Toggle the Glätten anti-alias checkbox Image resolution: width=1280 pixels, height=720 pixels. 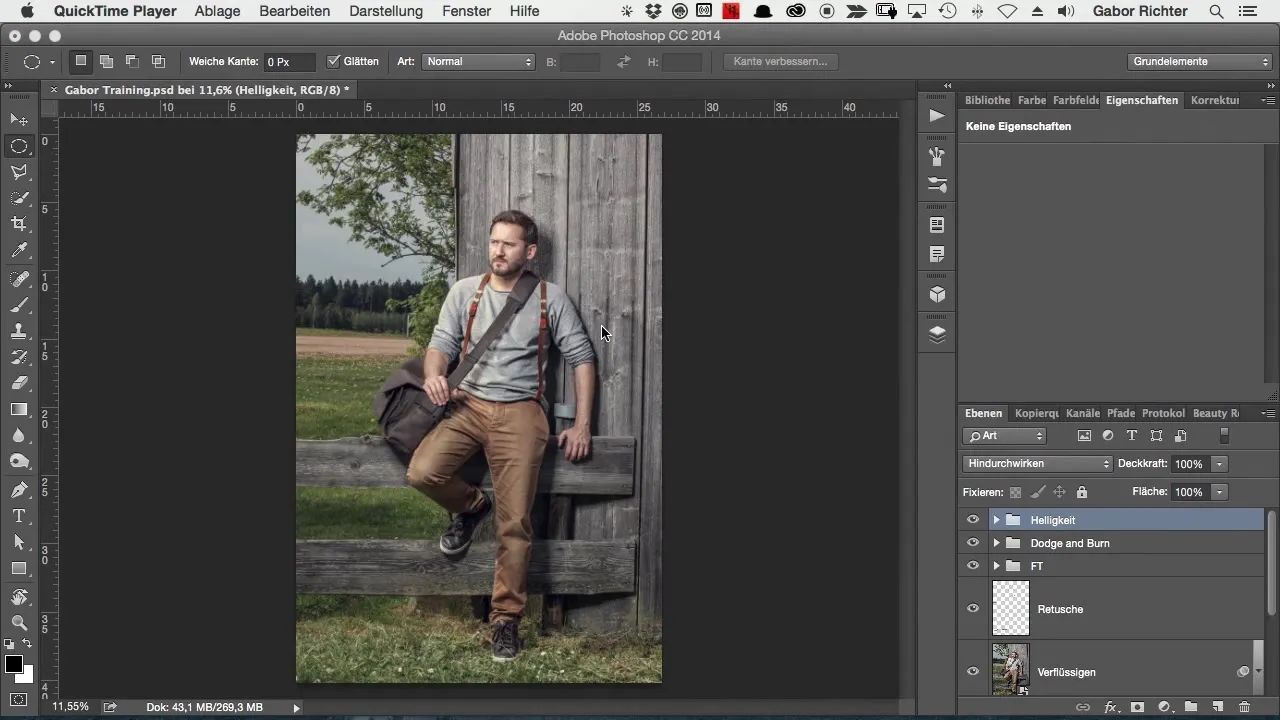point(334,61)
